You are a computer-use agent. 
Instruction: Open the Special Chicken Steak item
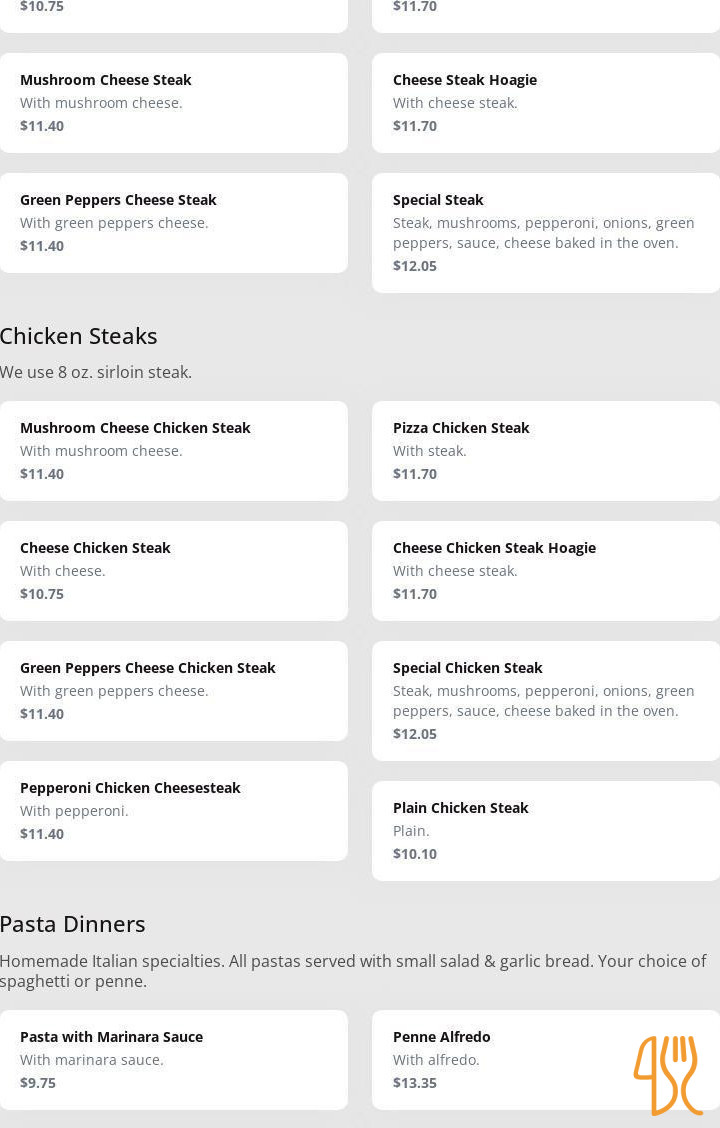tap(546, 701)
